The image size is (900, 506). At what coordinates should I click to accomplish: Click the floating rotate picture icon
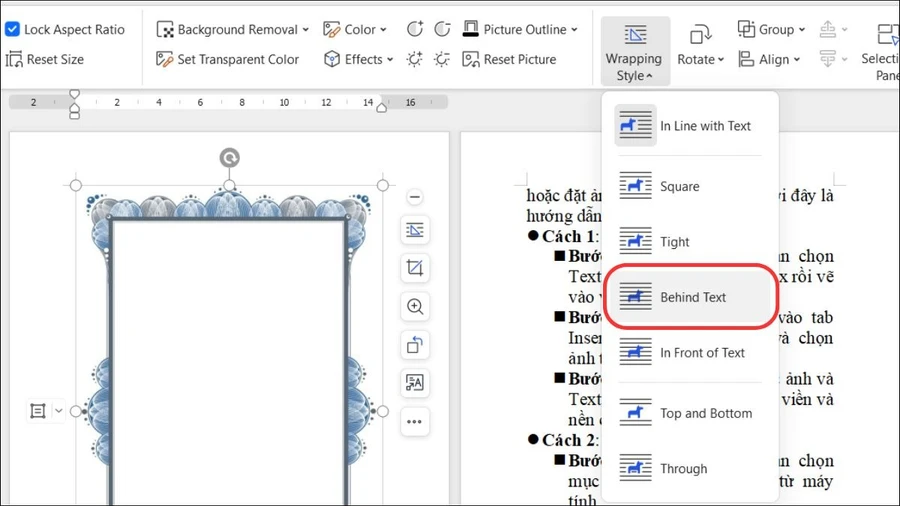[x=414, y=345]
